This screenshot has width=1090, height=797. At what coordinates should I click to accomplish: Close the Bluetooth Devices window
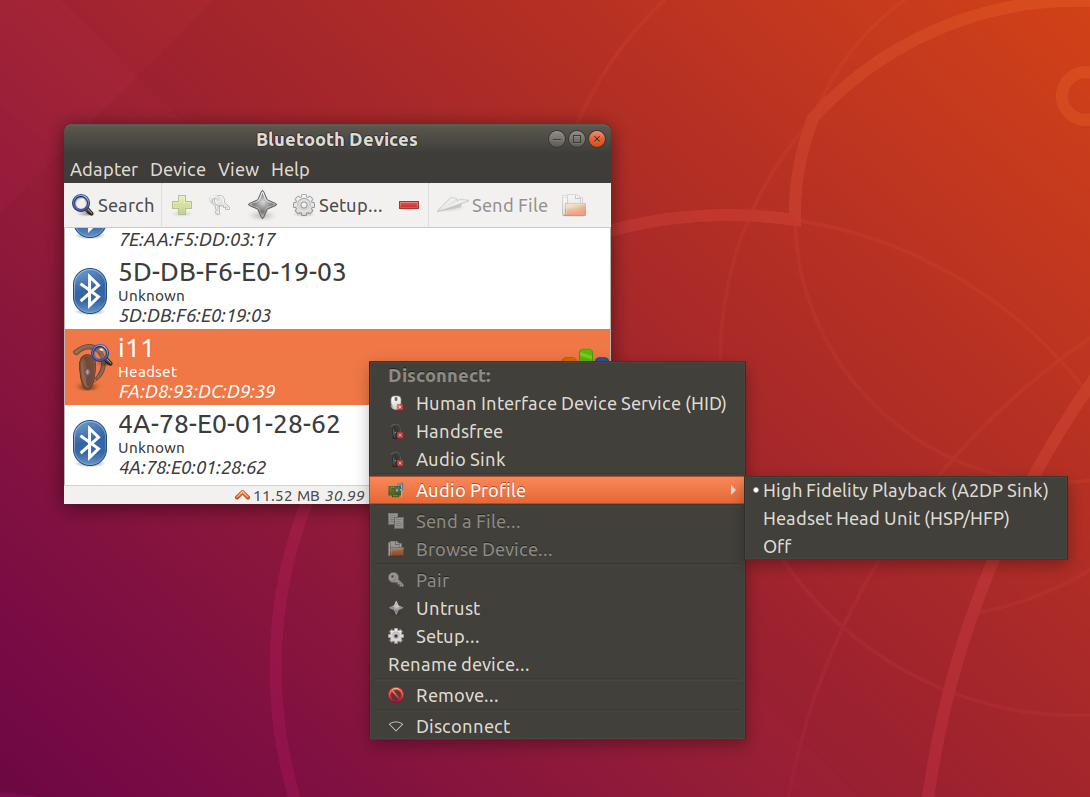pos(596,139)
